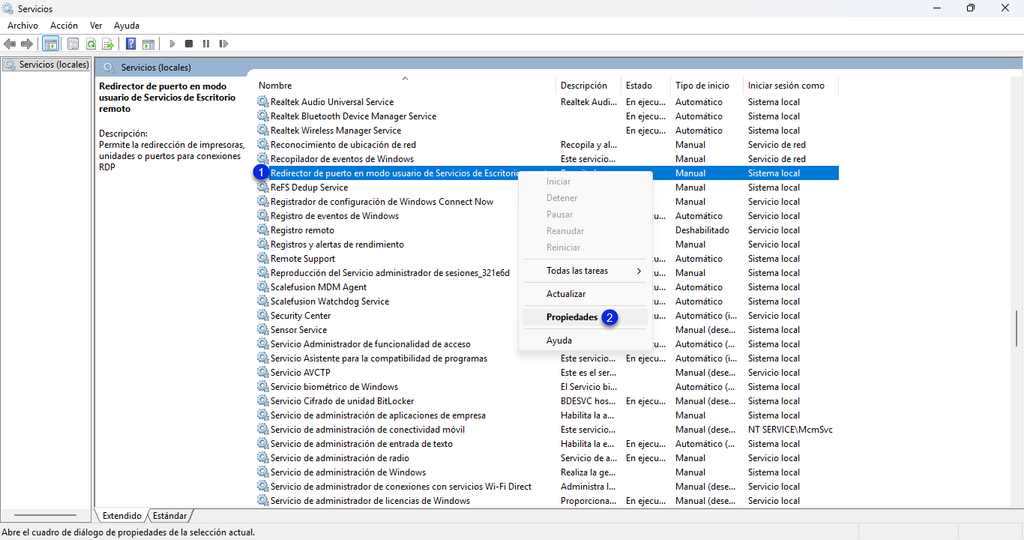Click the Restart Service toolbar icon
The width and height of the screenshot is (1024, 540).
(223, 44)
